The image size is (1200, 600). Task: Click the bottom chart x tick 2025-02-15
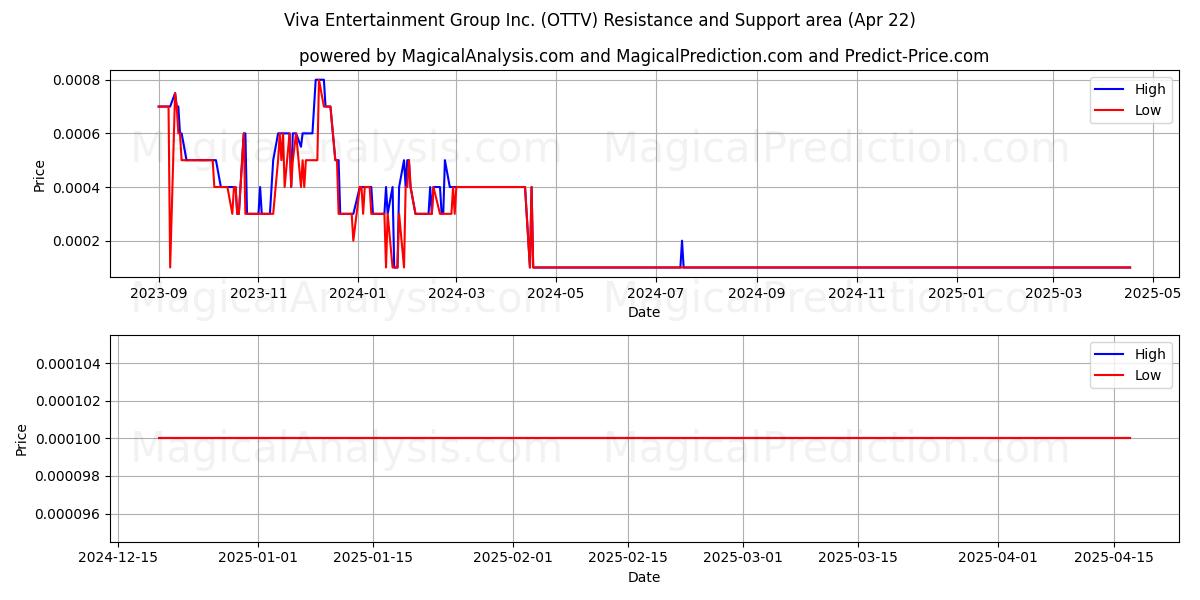click(x=628, y=557)
